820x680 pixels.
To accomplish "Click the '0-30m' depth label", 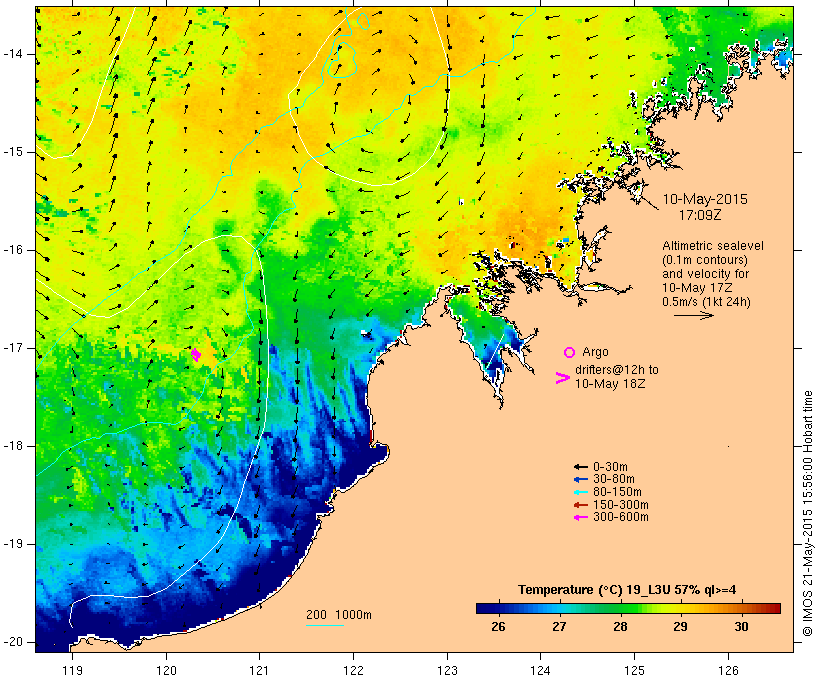I will click(610, 467).
